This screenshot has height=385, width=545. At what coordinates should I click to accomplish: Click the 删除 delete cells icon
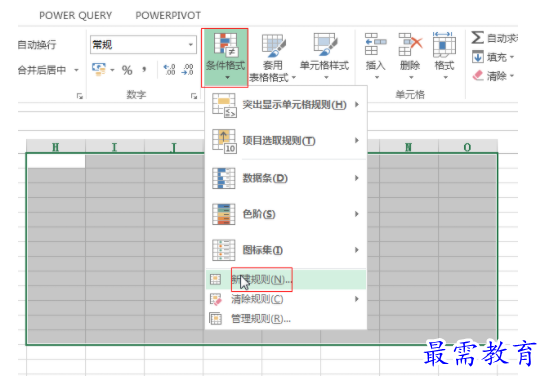tap(410, 44)
